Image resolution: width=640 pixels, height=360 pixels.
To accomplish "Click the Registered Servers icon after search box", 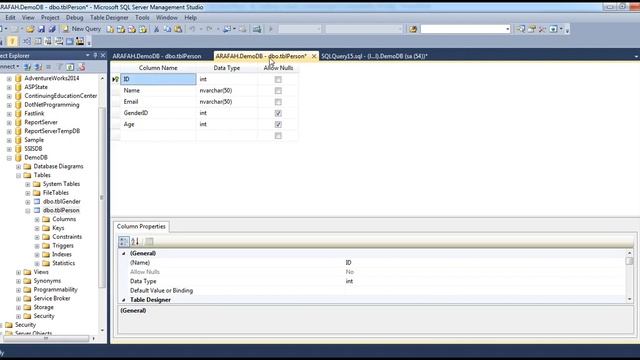I will pyautogui.click(x=521, y=29).
